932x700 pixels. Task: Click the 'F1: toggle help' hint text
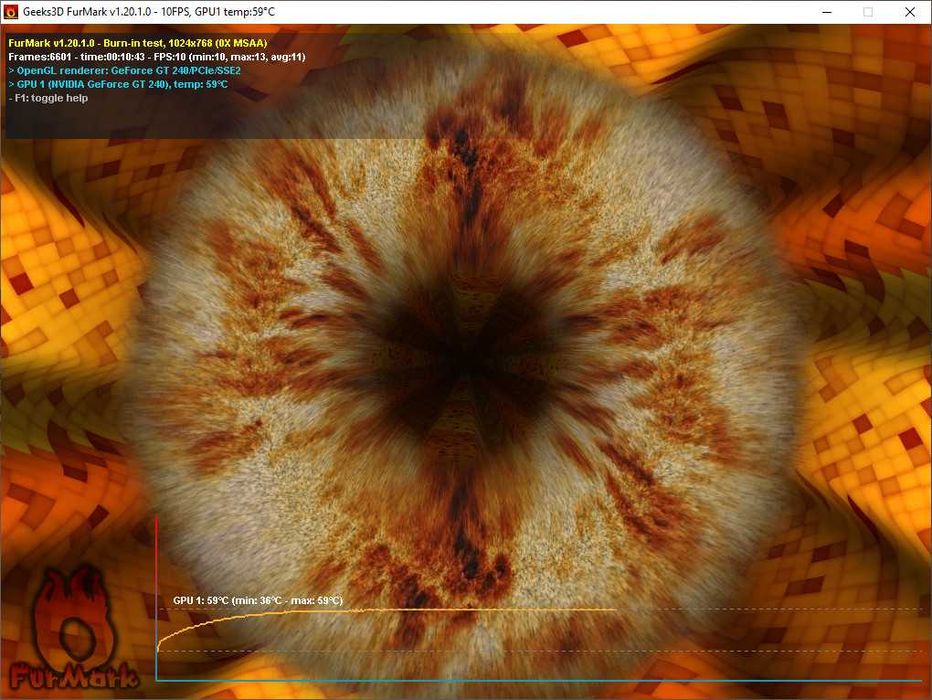[48, 98]
